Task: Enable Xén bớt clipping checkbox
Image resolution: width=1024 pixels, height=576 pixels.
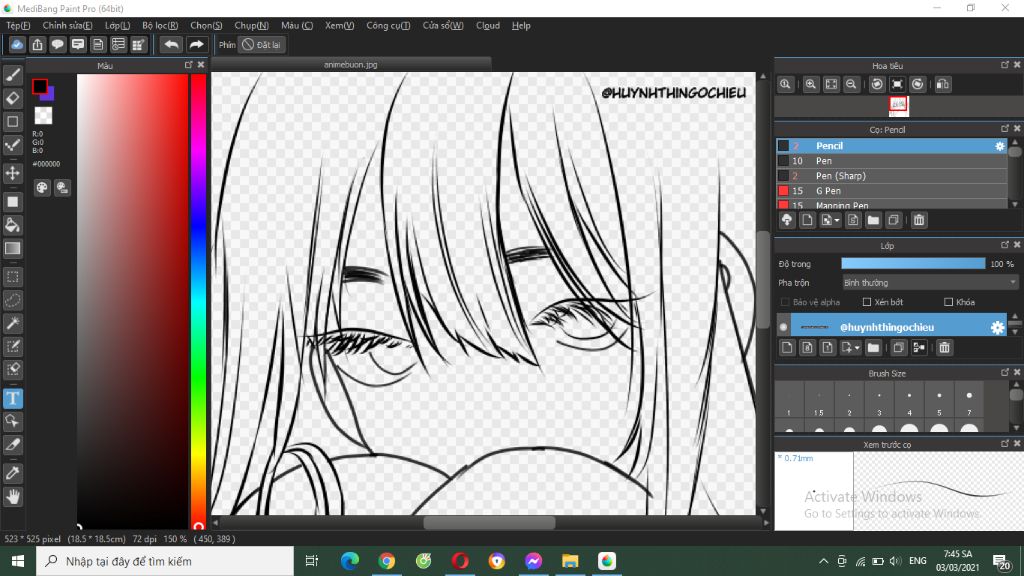Action: [867, 302]
